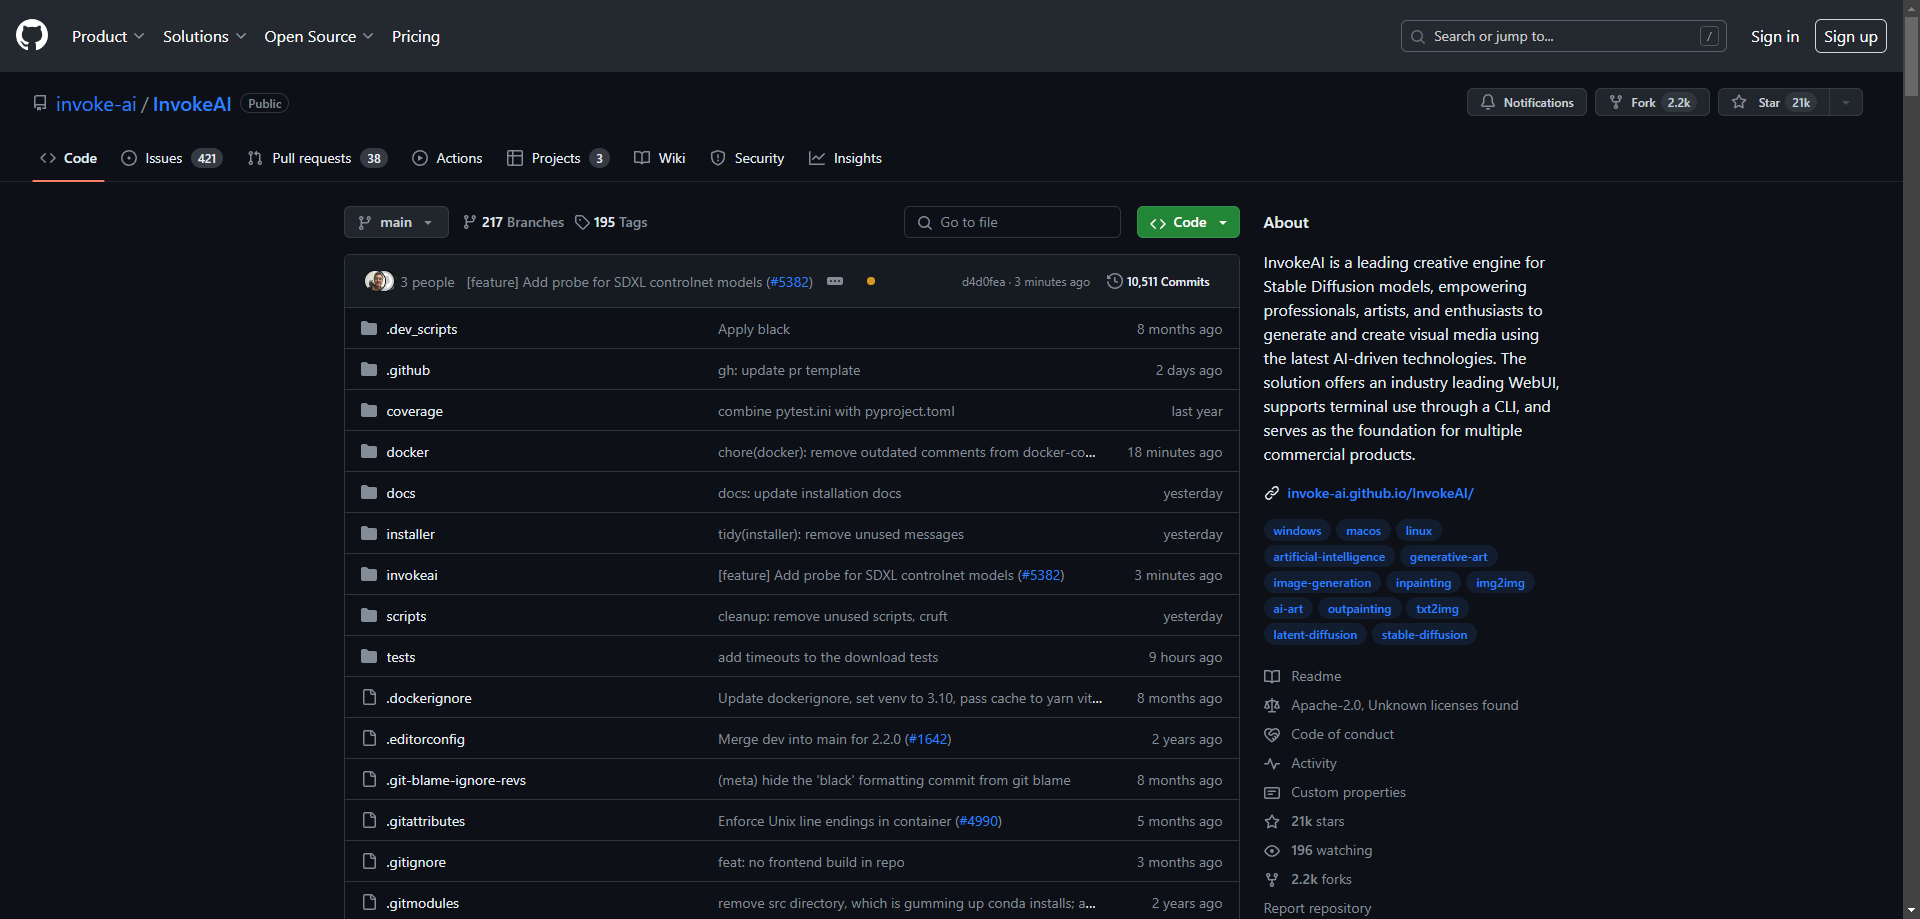1920x919 pixels.
Task: Open pull request #5382 link in latest commit
Action: click(789, 282)
